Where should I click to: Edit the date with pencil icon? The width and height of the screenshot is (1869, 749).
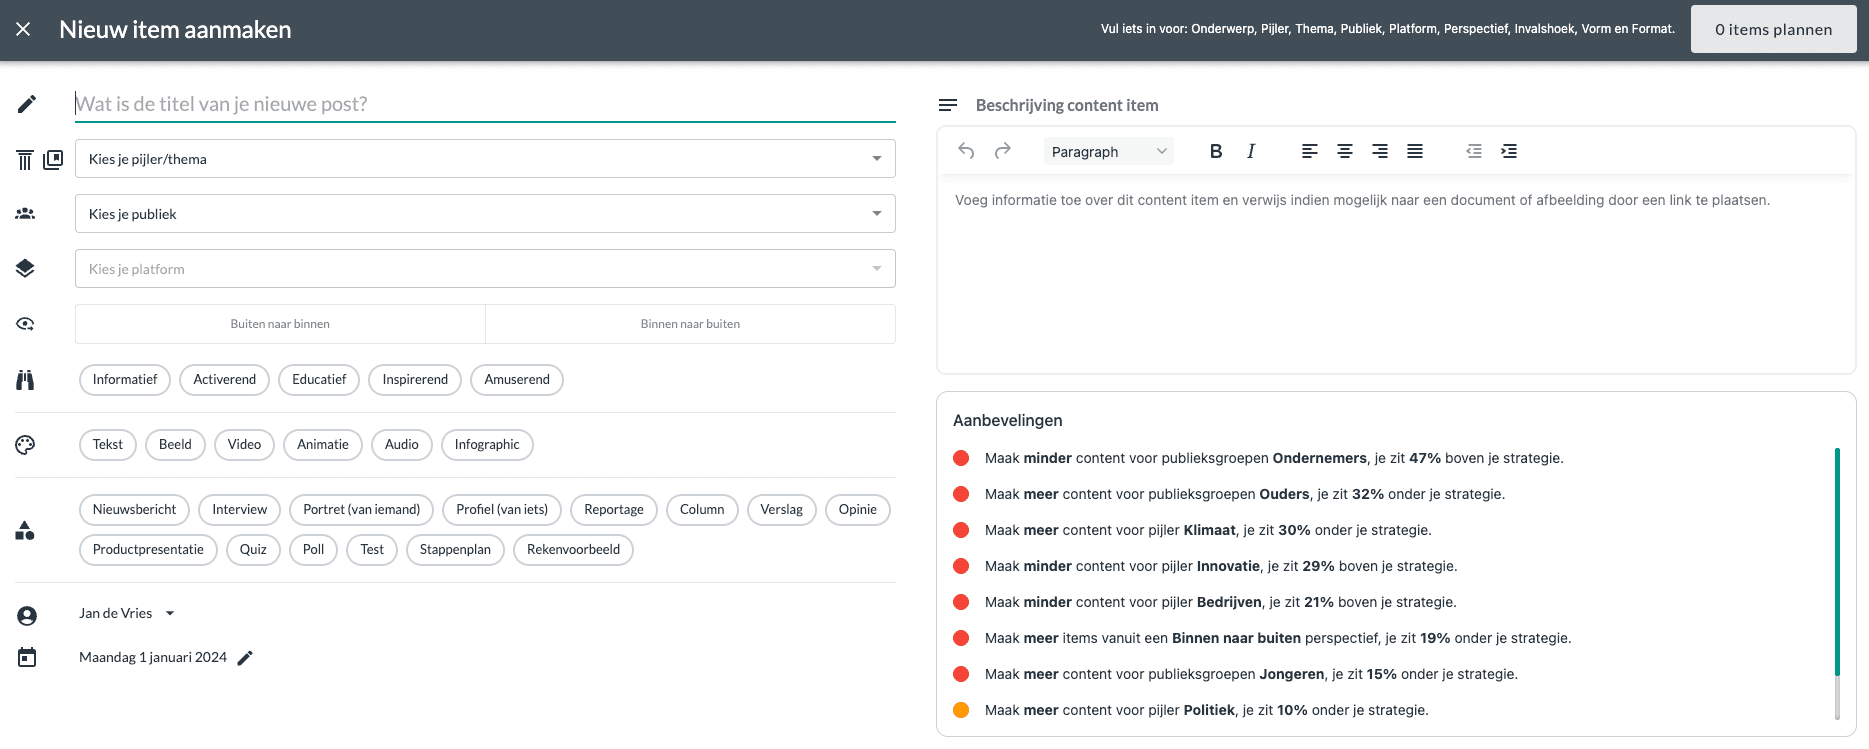coord(245,657)
